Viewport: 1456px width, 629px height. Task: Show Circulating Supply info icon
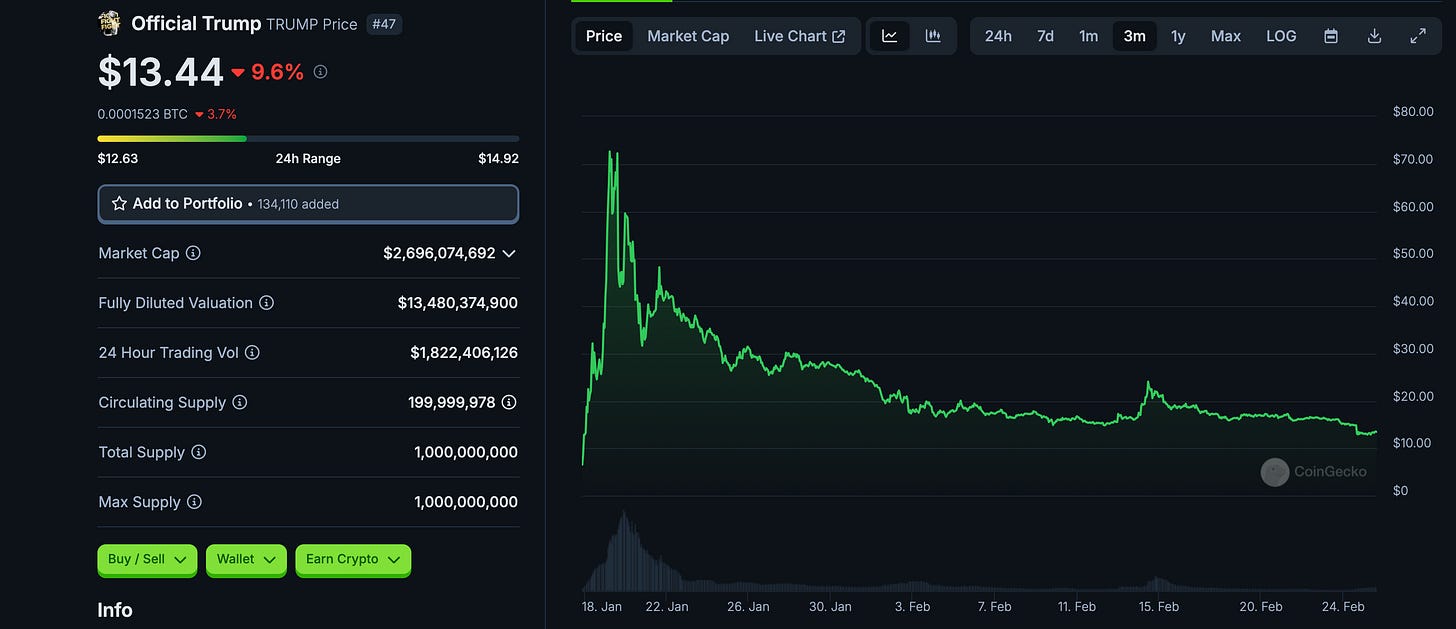coord(240,402)
